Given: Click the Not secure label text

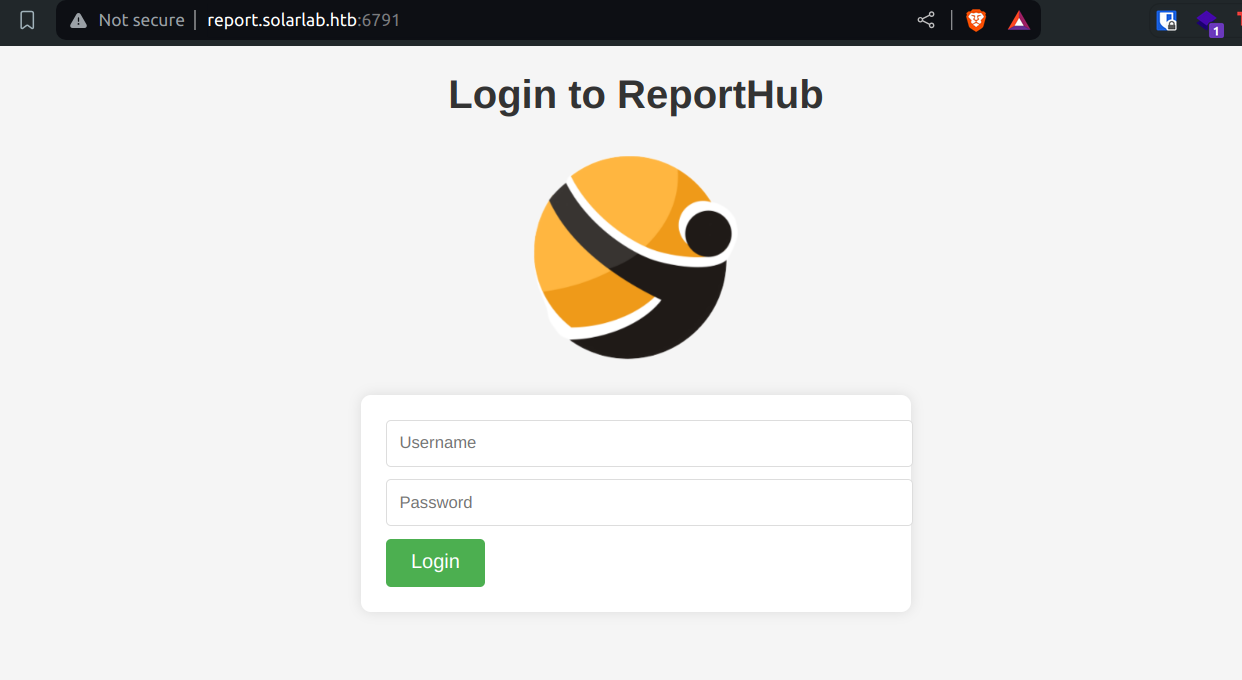Looking at the screenshot, I should [x=141, y=20].
